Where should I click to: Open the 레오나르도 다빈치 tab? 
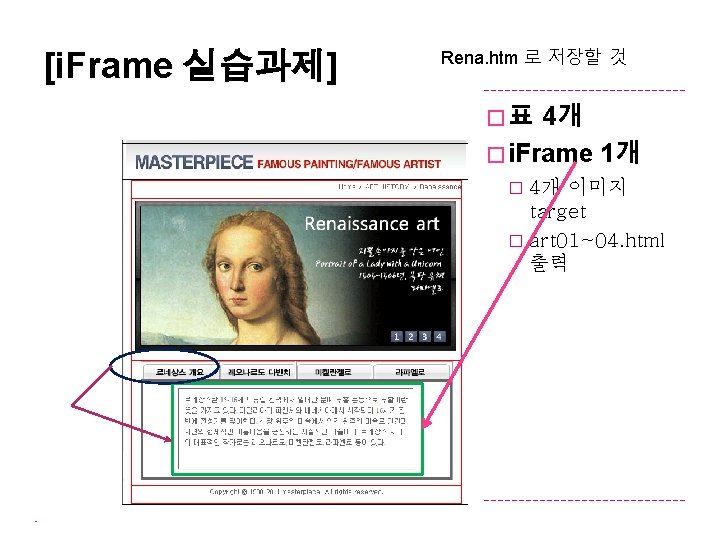pos(259,372)
